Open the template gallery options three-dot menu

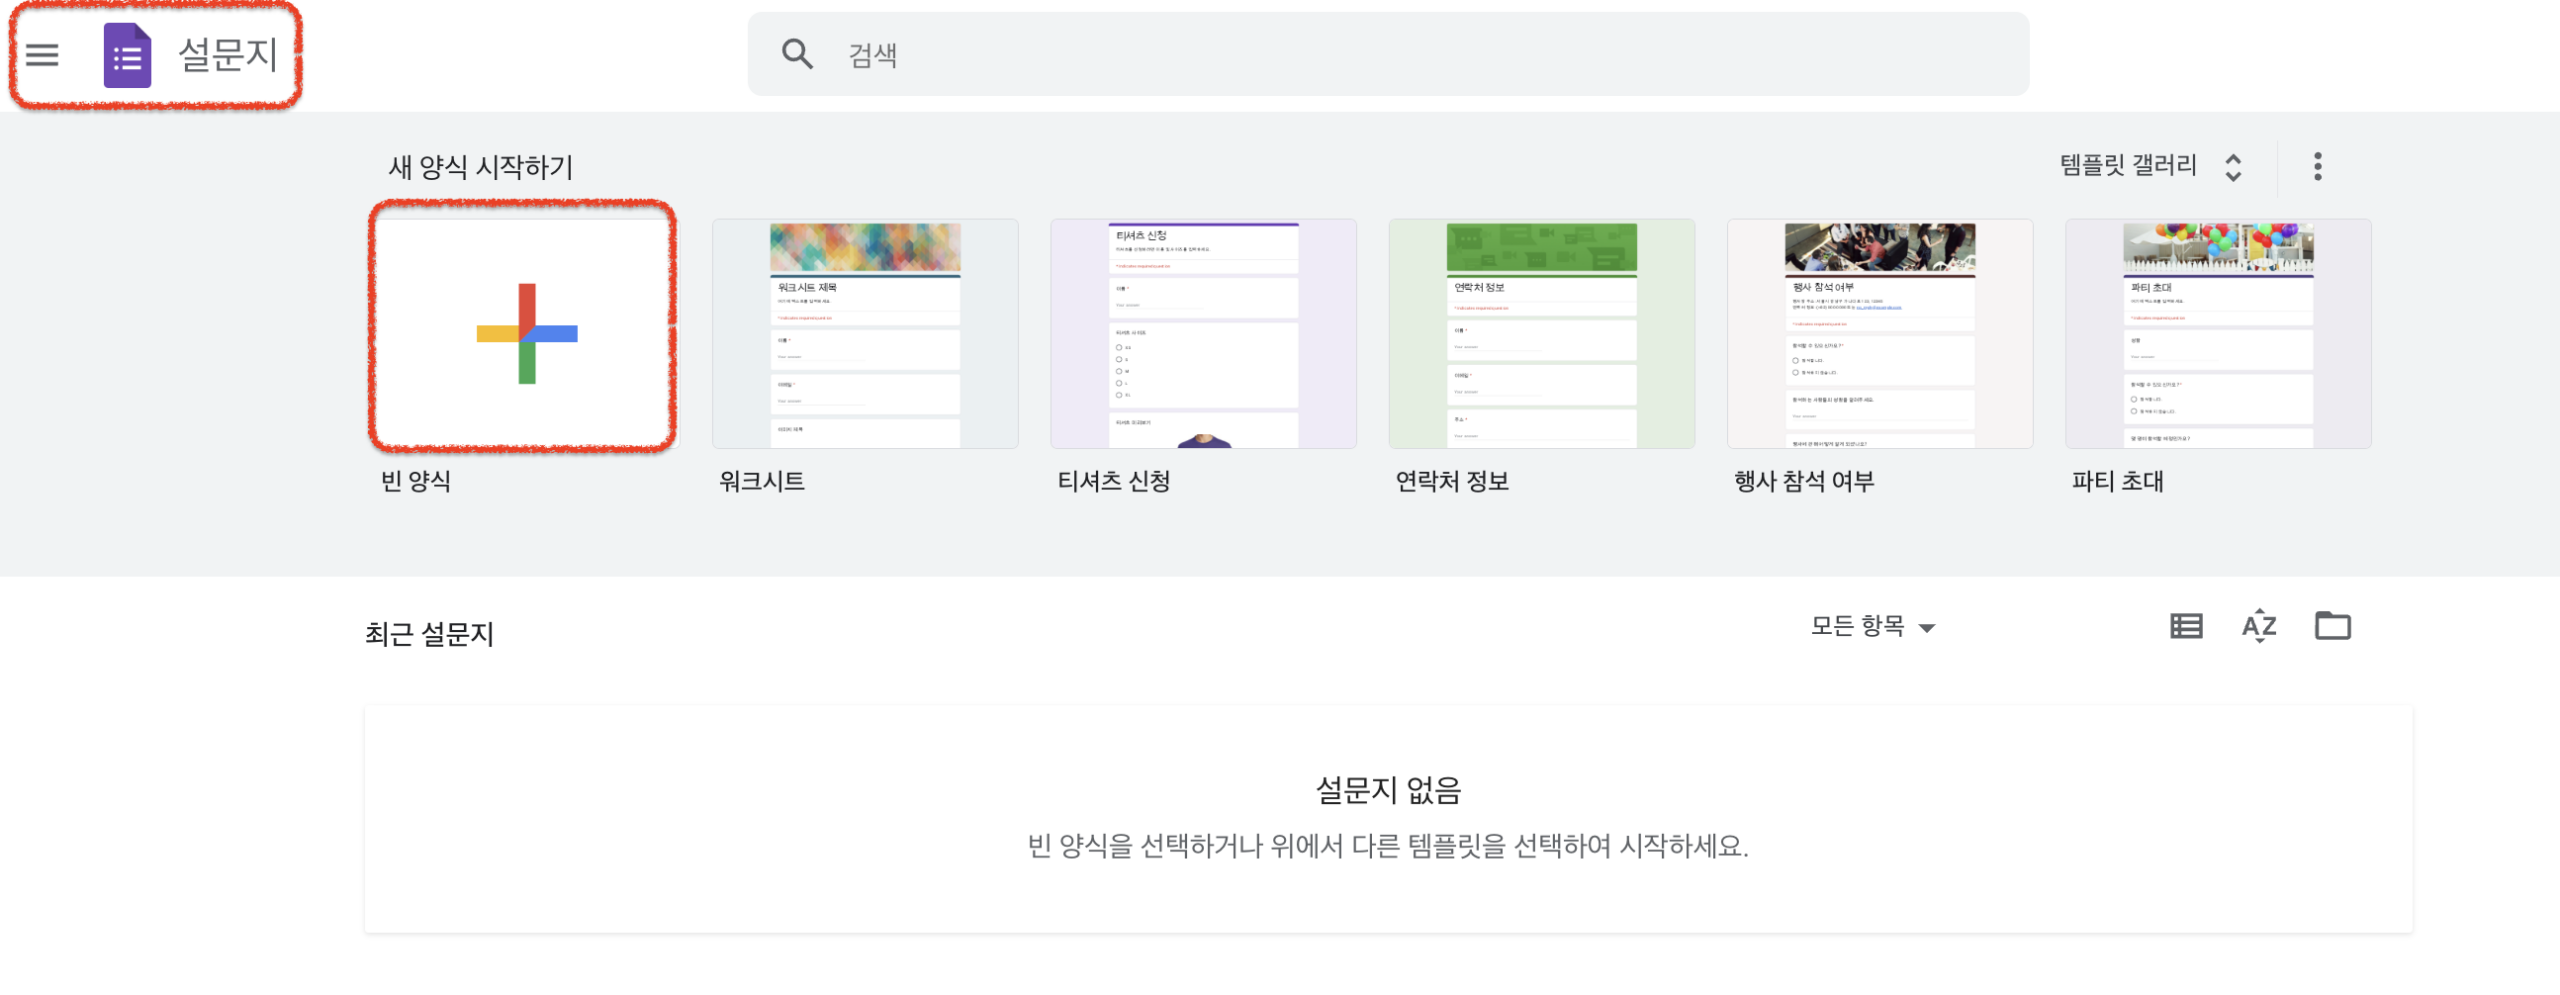[2318, 167]
